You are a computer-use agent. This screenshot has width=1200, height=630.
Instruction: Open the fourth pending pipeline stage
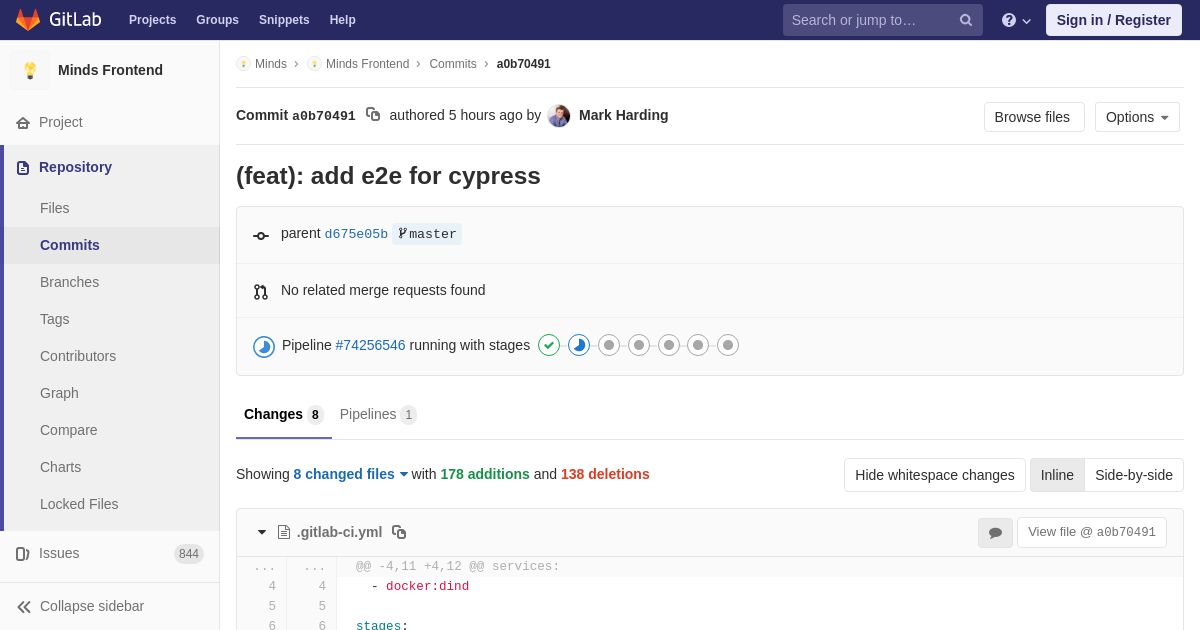point(639,345)
